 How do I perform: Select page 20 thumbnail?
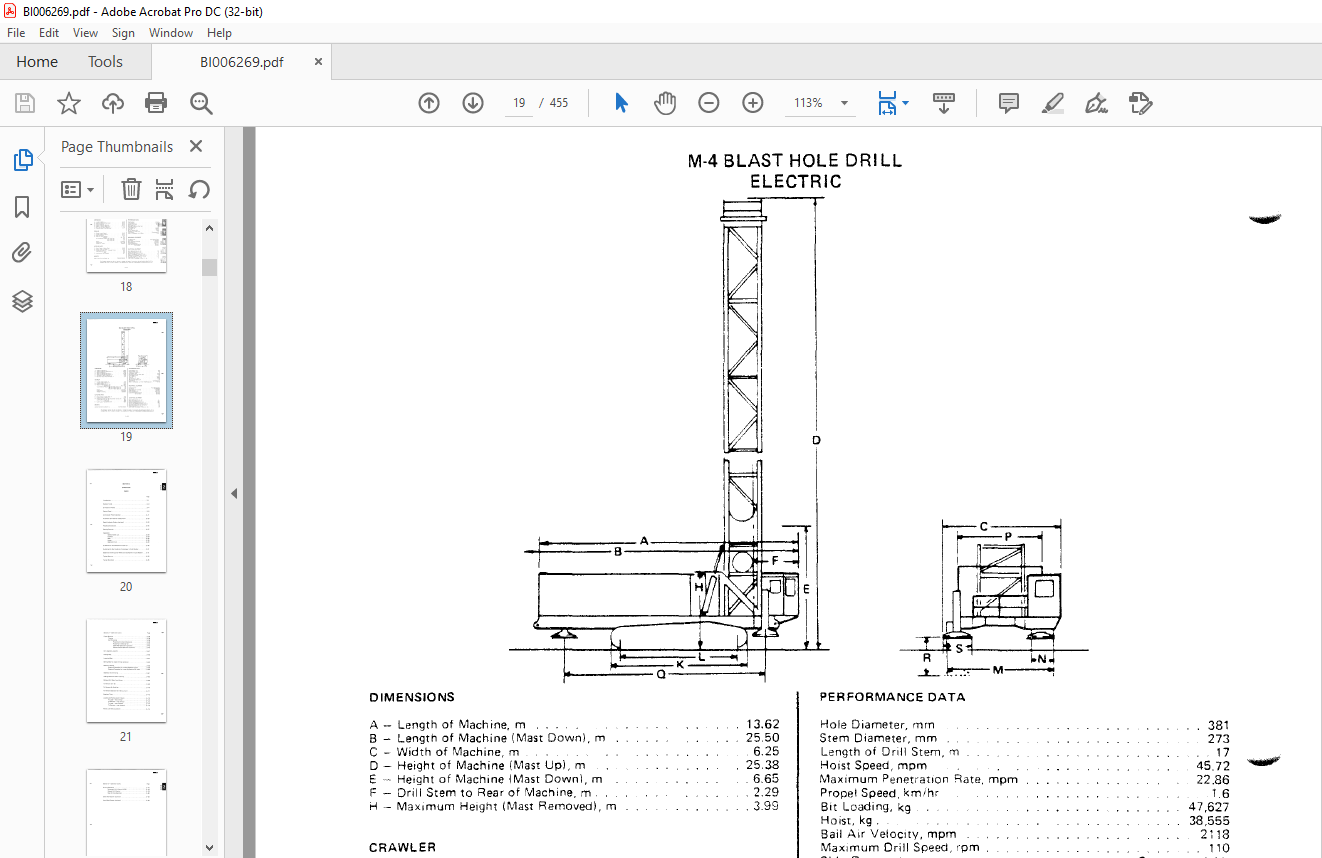126,520
